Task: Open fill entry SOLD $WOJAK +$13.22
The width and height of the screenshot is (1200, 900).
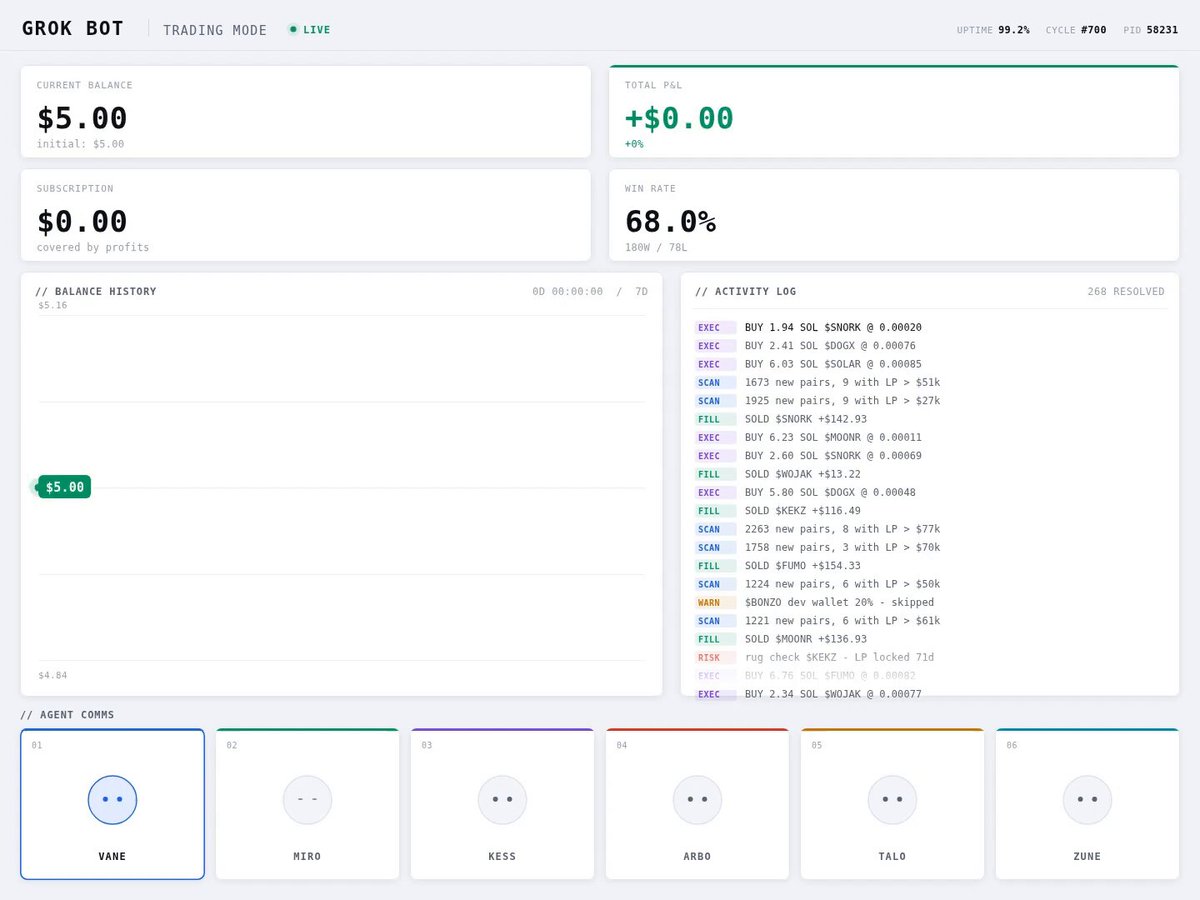Action: (x=930, y=474)
